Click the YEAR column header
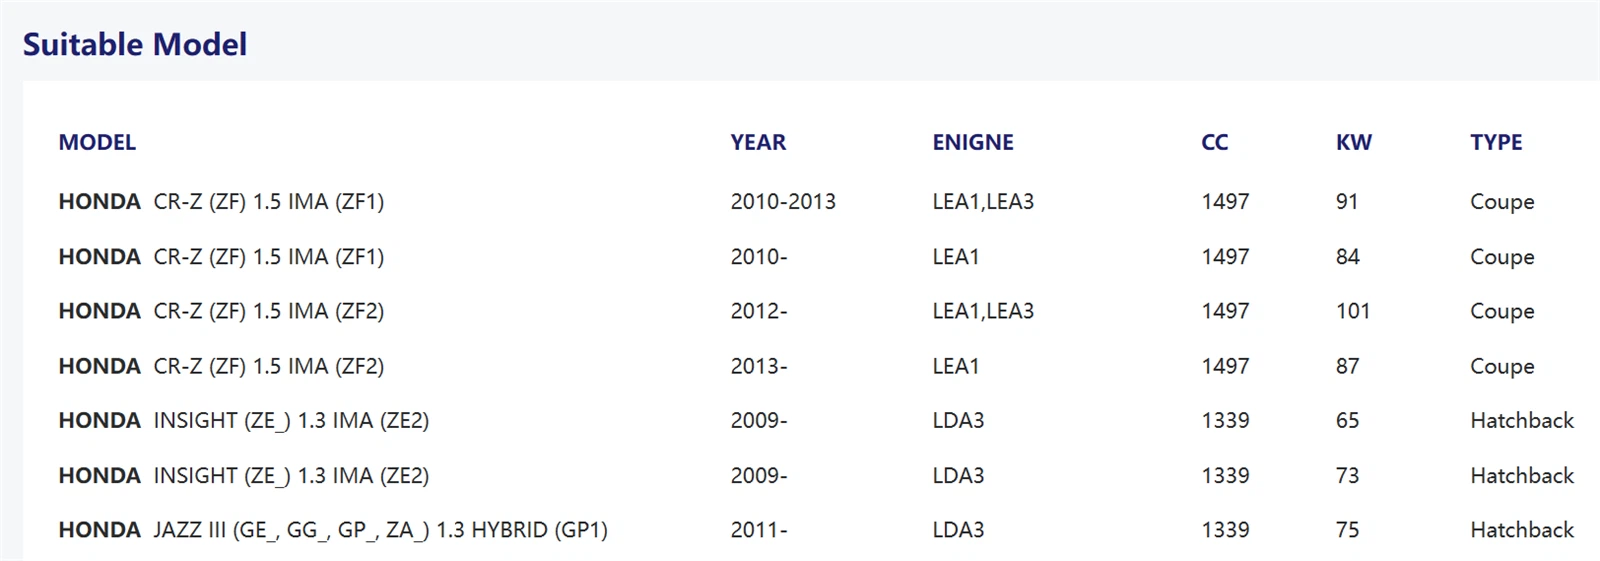 (758, 142)
